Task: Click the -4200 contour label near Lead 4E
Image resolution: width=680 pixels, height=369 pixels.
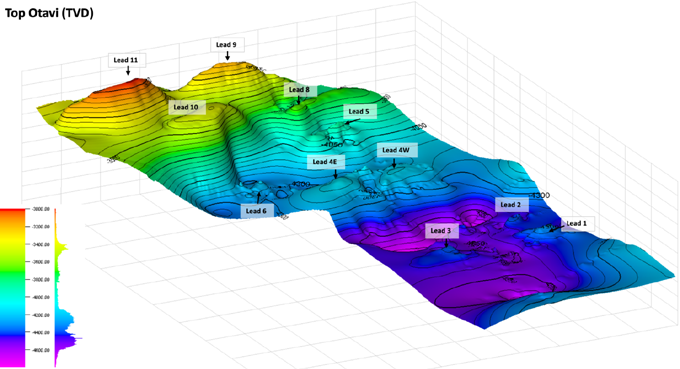Action: (301, 184)
